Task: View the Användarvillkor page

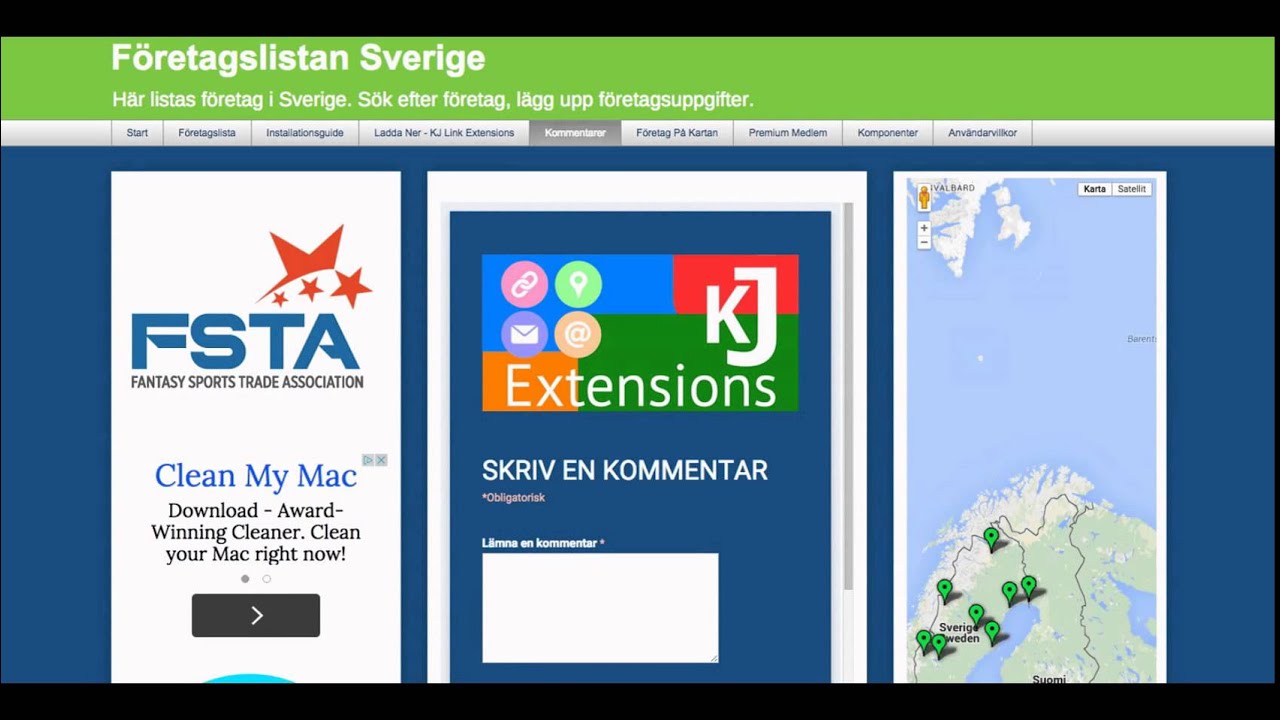Action: pos(983,133)
